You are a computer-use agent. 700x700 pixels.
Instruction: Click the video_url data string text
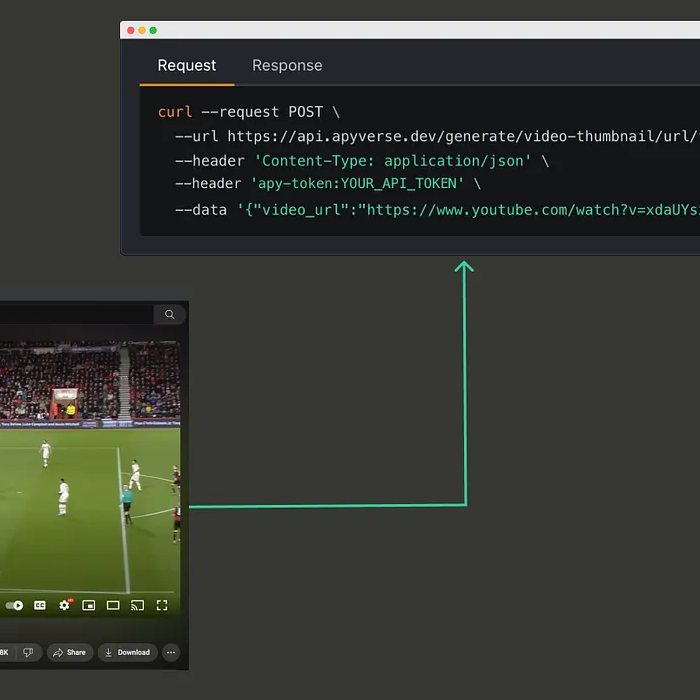click(468, 210)
